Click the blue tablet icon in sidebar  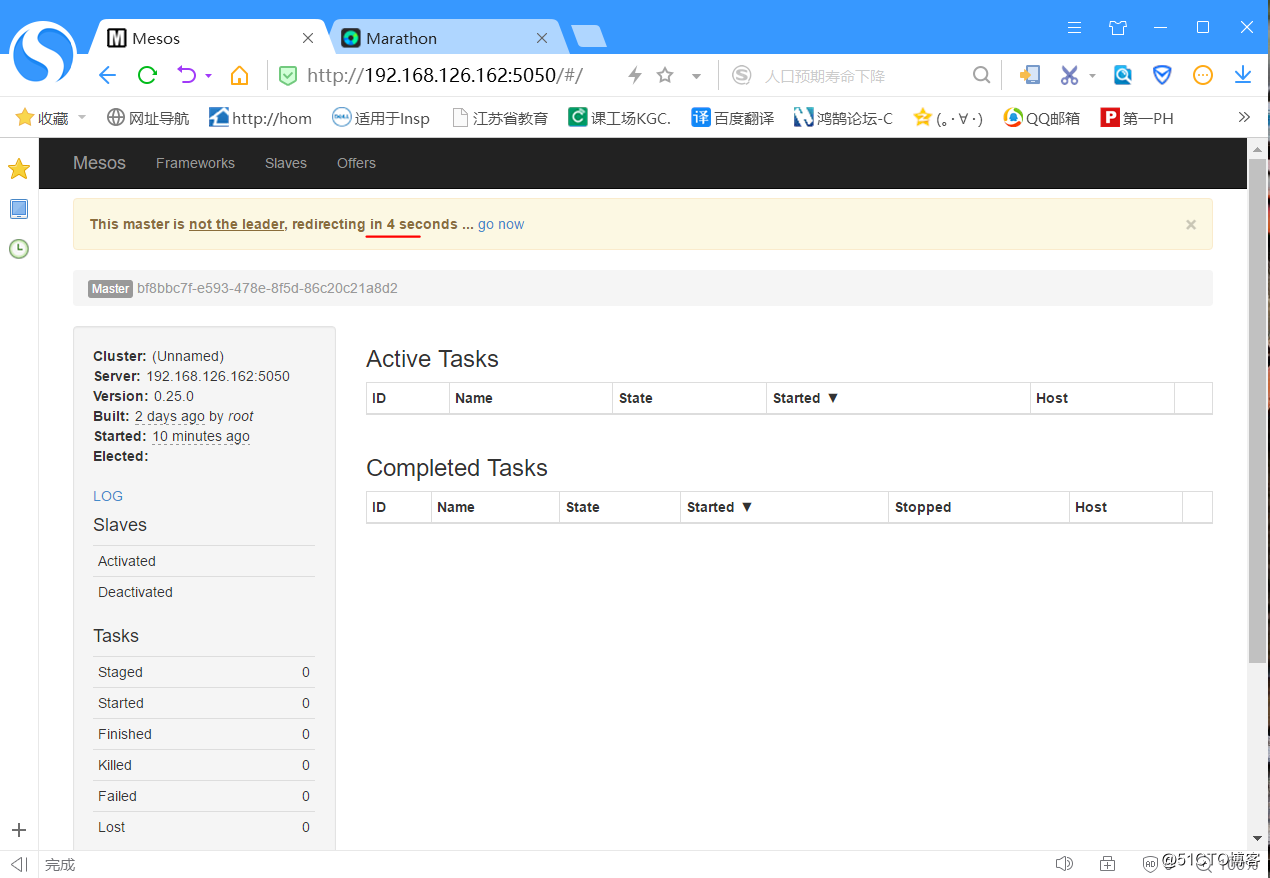19,209
